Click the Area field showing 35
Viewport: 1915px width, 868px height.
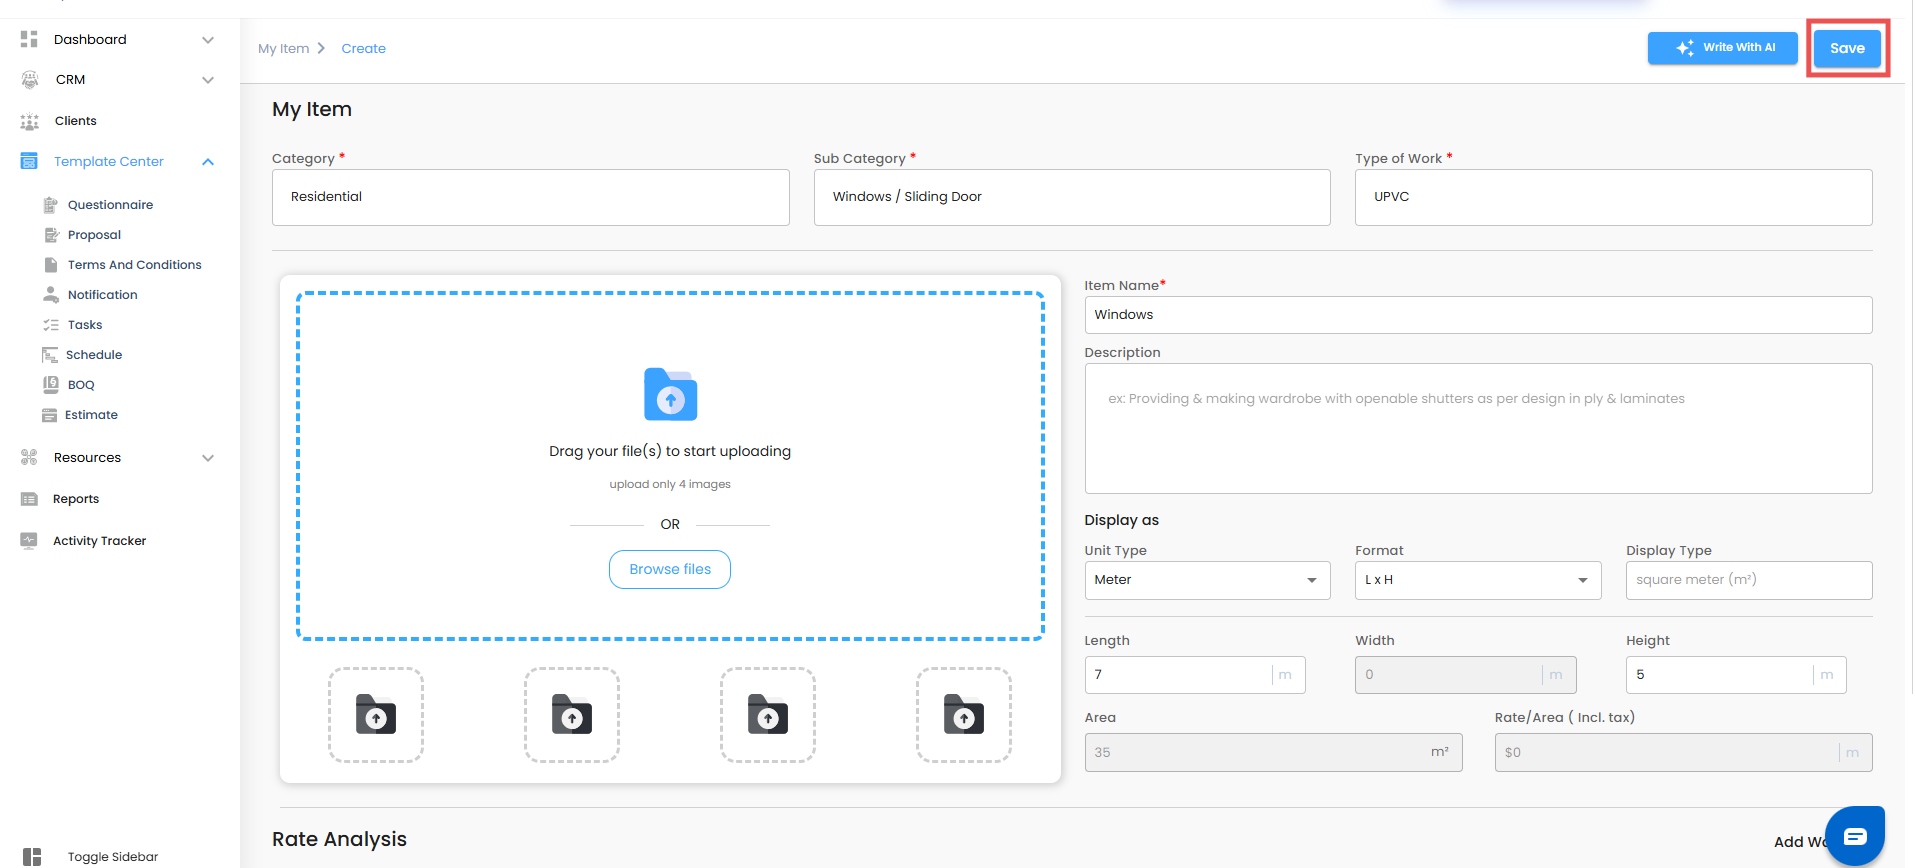[x=1273, y=753]
